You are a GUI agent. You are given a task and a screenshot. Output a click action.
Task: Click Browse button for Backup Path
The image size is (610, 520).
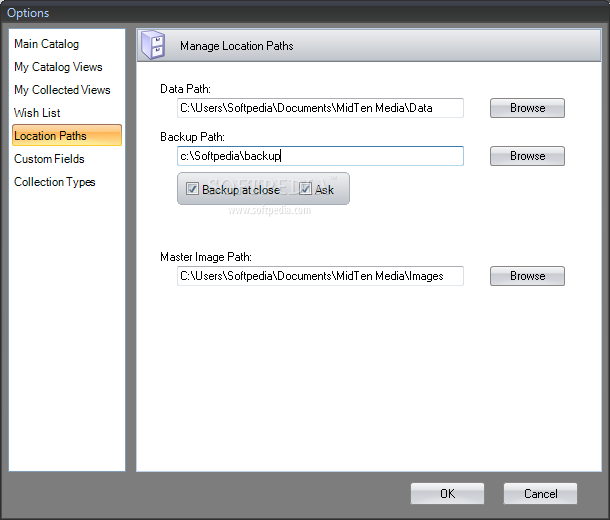527,156
